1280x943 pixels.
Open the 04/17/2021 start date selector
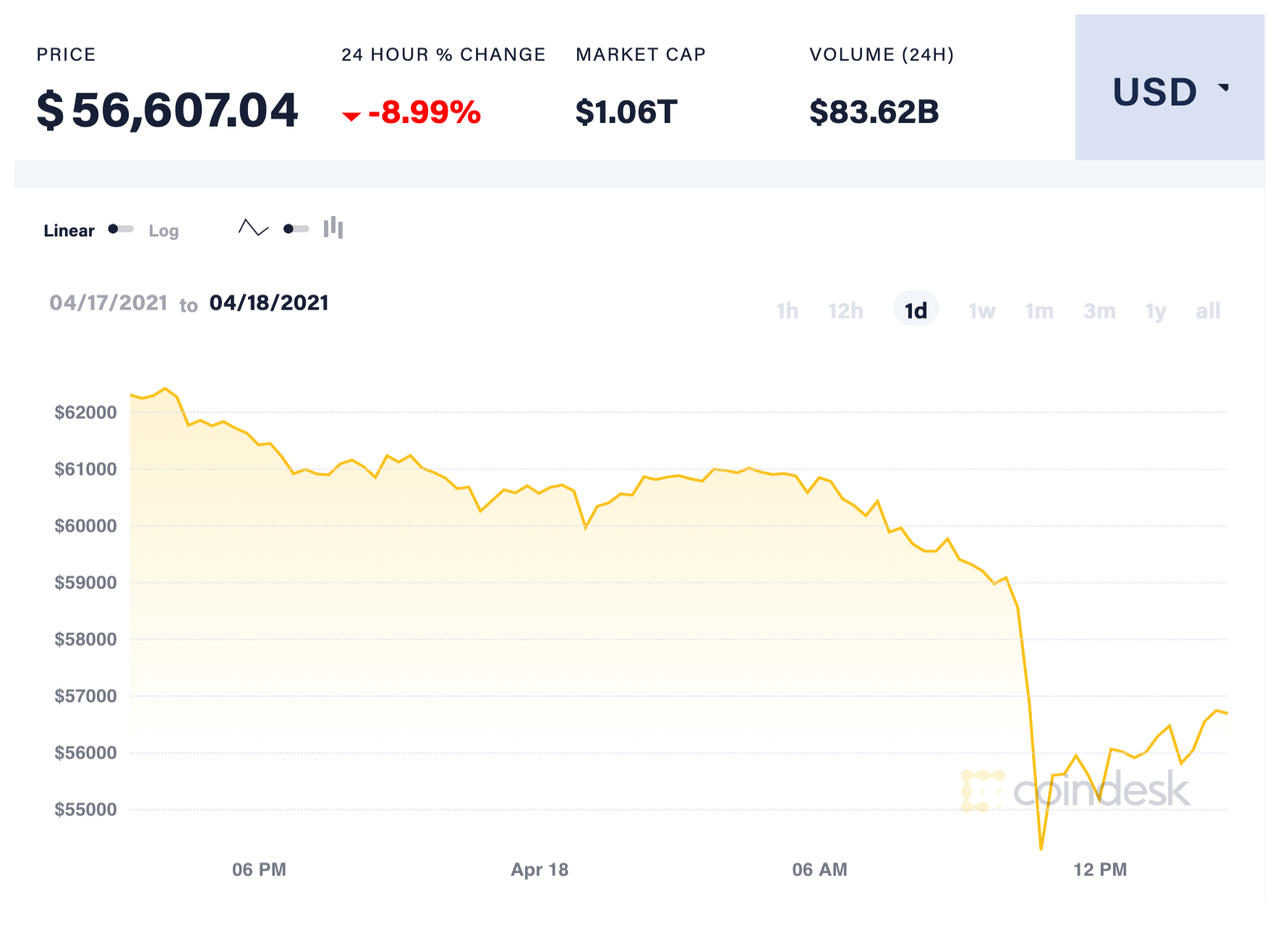[x=110, y=303]
